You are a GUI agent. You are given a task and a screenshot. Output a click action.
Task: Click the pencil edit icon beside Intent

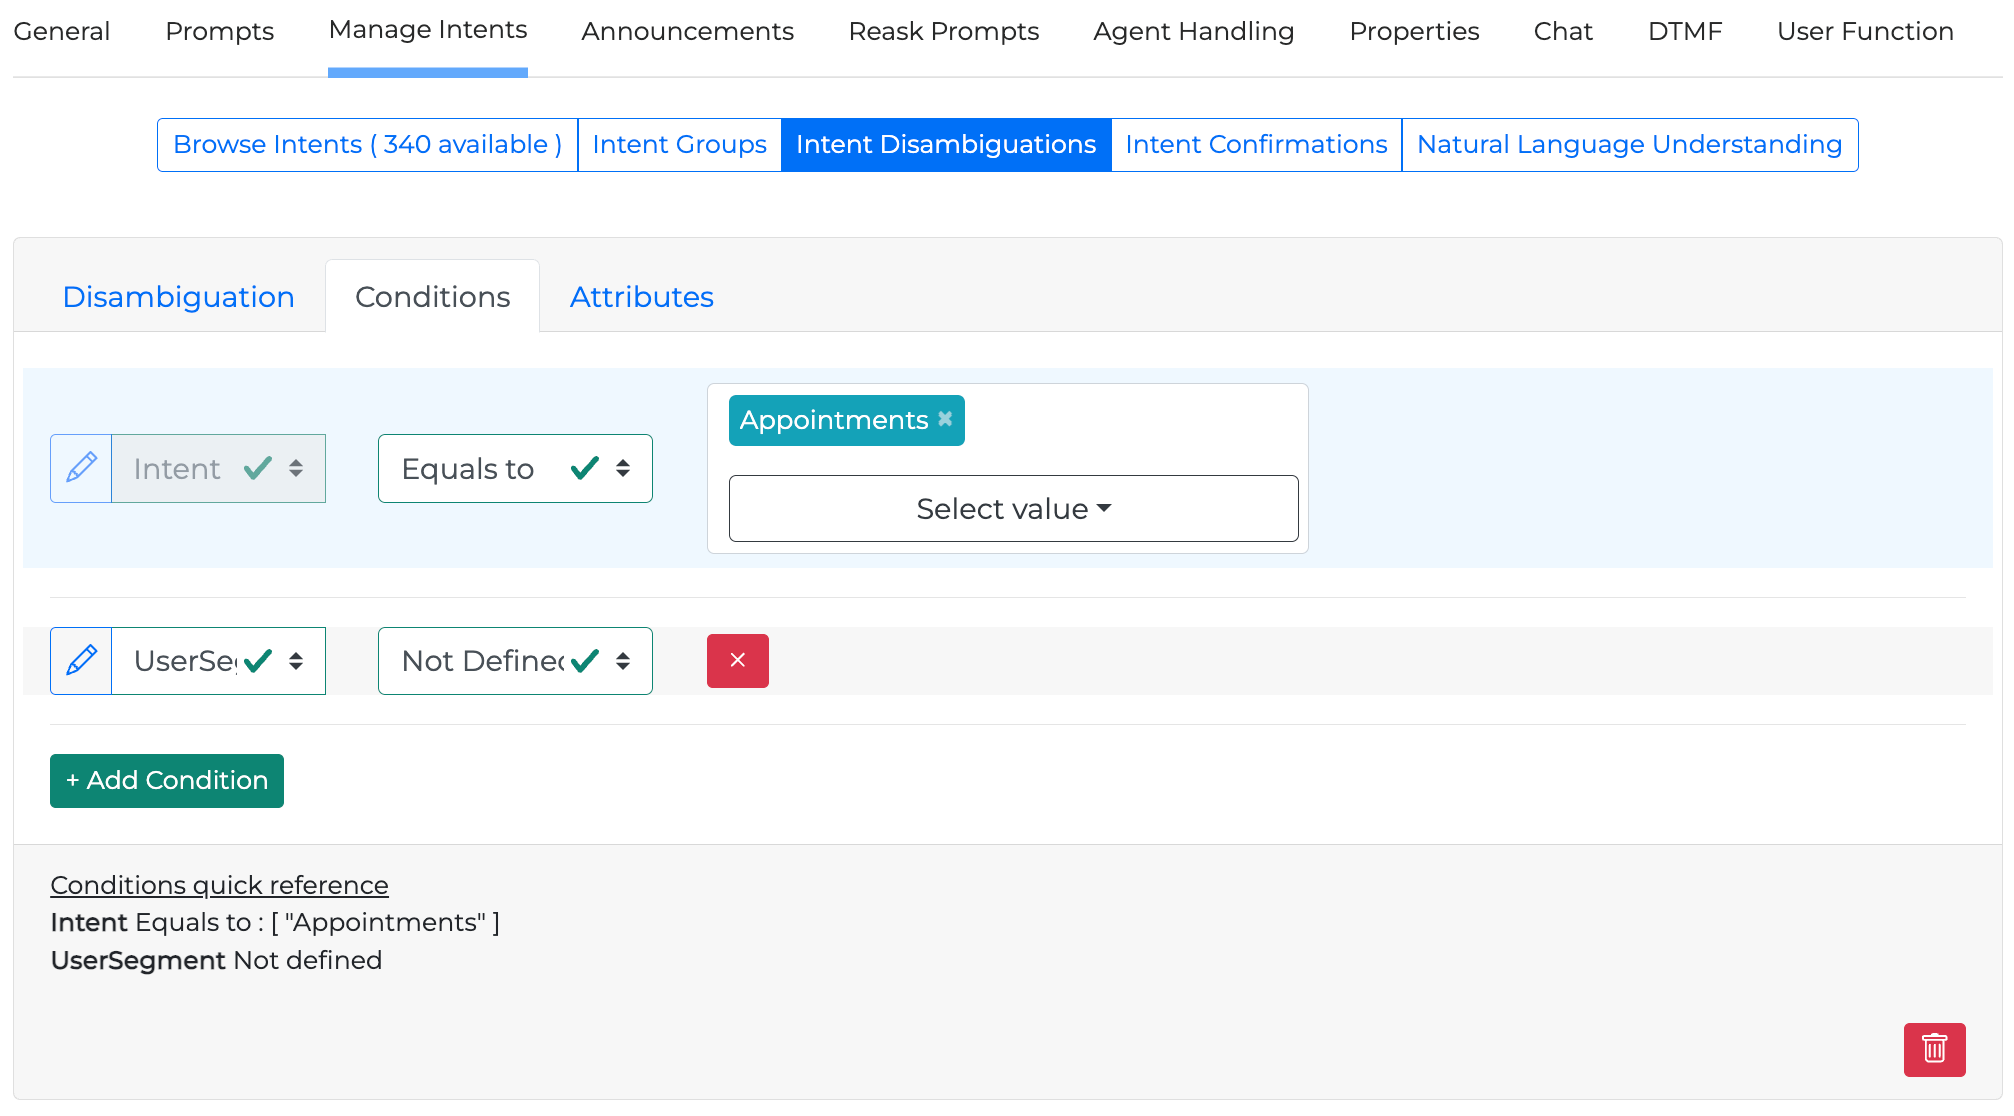point(81,468)
